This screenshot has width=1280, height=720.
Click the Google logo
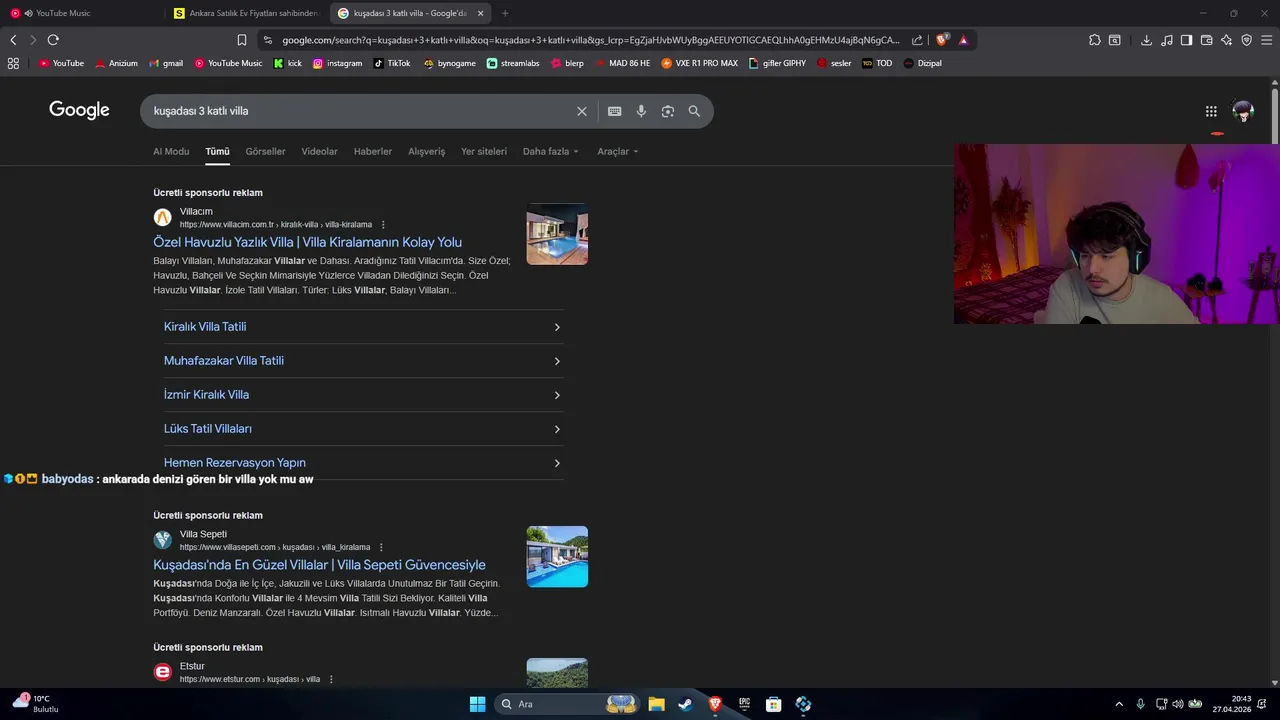point(79,110)
